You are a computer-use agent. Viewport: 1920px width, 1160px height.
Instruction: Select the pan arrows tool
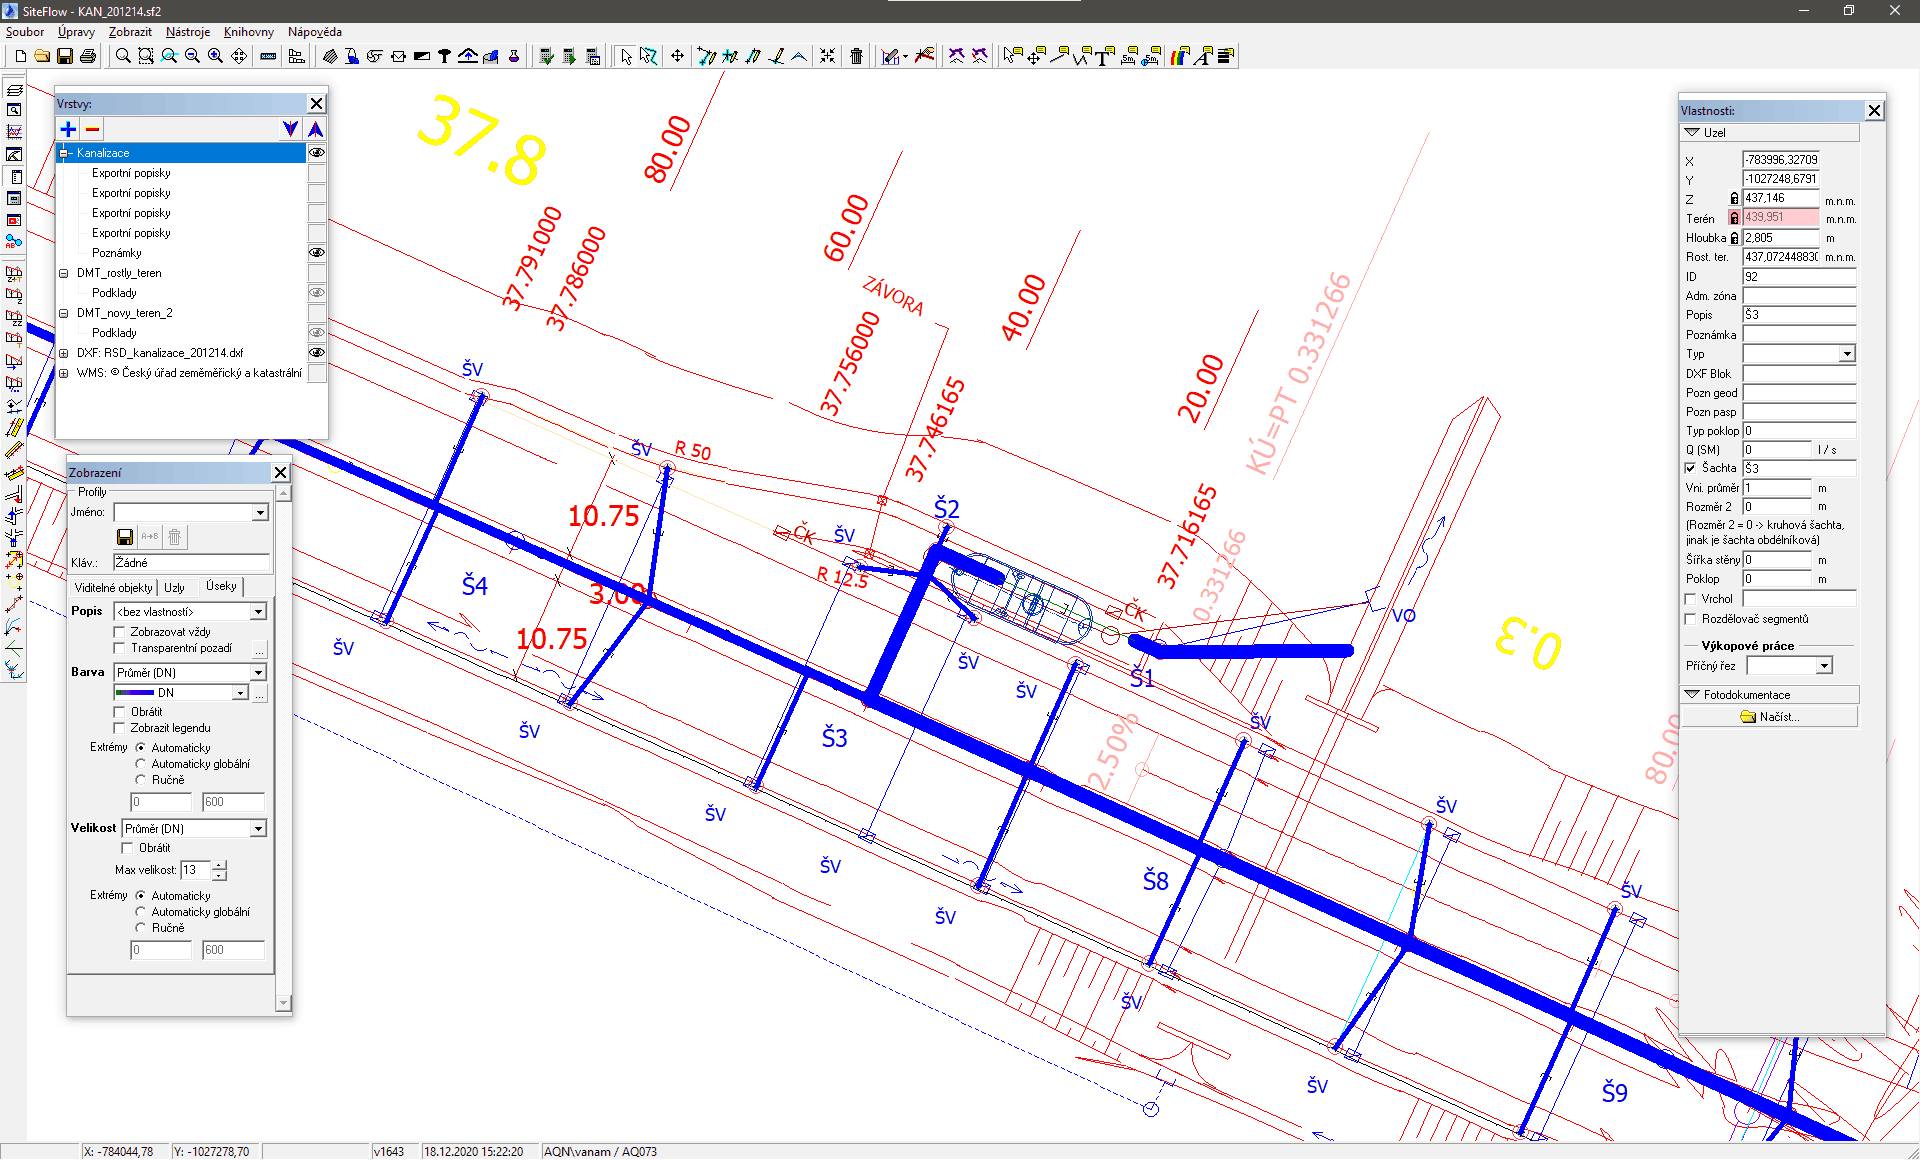239,56
